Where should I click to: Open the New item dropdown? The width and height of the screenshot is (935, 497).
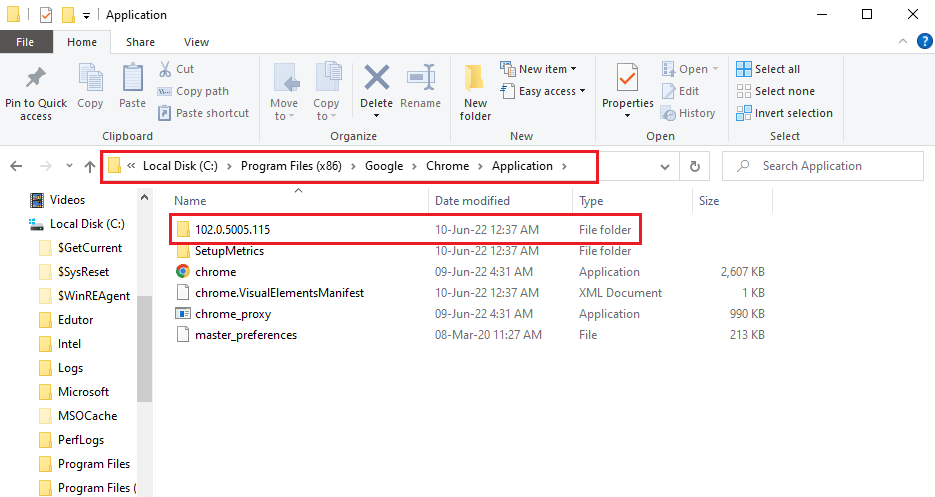(x=538, y=69)
